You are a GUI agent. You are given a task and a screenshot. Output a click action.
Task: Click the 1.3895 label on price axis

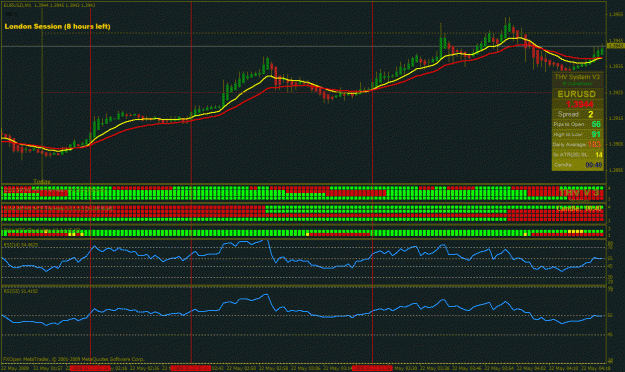[616, 170]
